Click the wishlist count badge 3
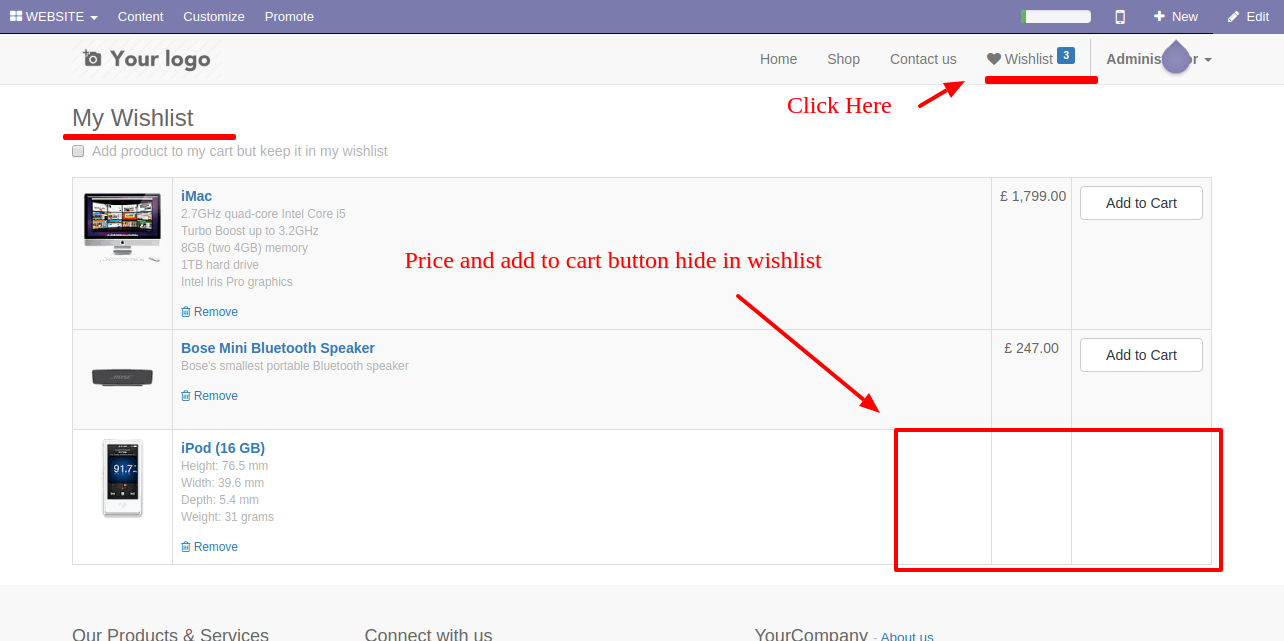Image resolution: width=1284 pixels, height=641 pixels. point(1066,55)
